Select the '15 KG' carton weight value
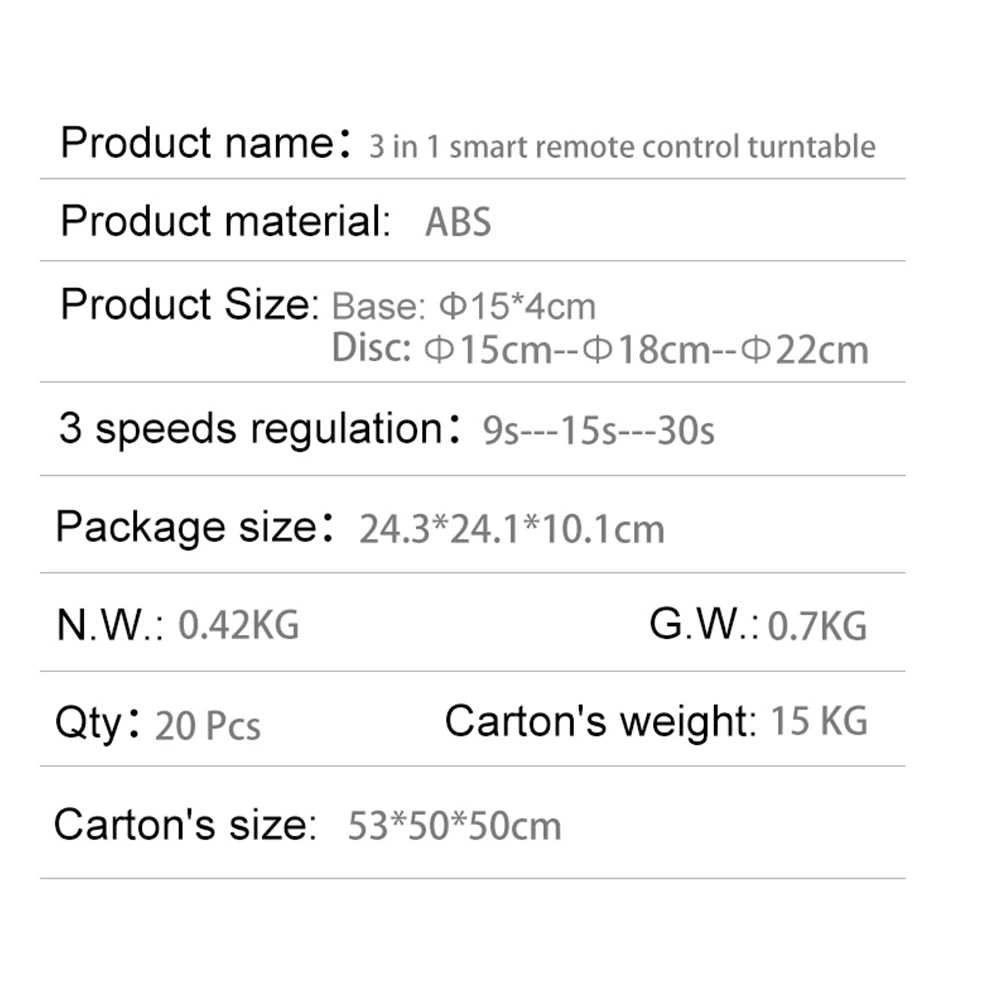 click(x=820, y=721)
